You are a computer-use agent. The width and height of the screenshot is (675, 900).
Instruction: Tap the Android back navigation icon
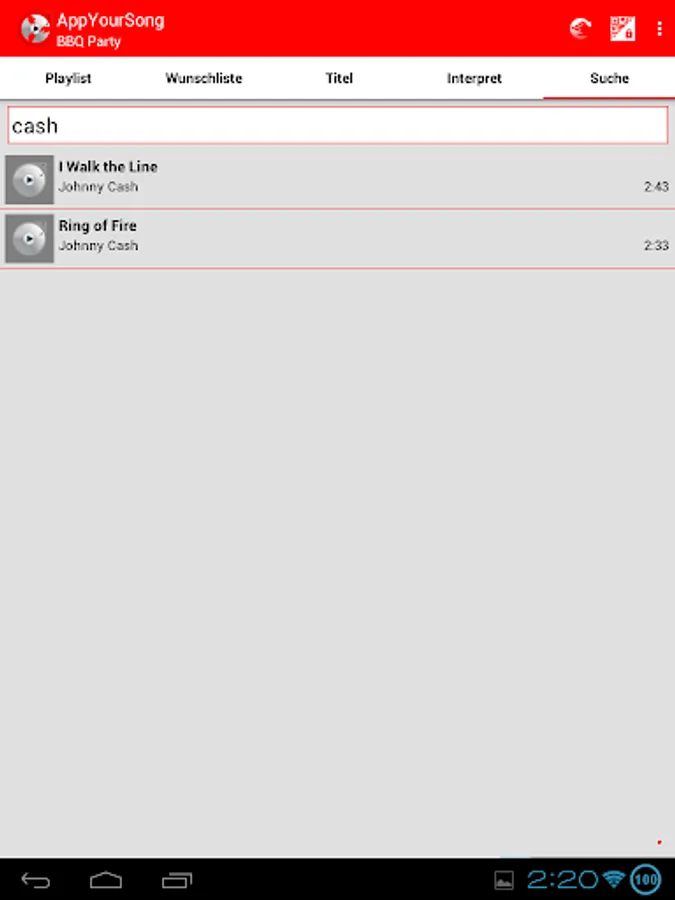(x=36, y=880)
